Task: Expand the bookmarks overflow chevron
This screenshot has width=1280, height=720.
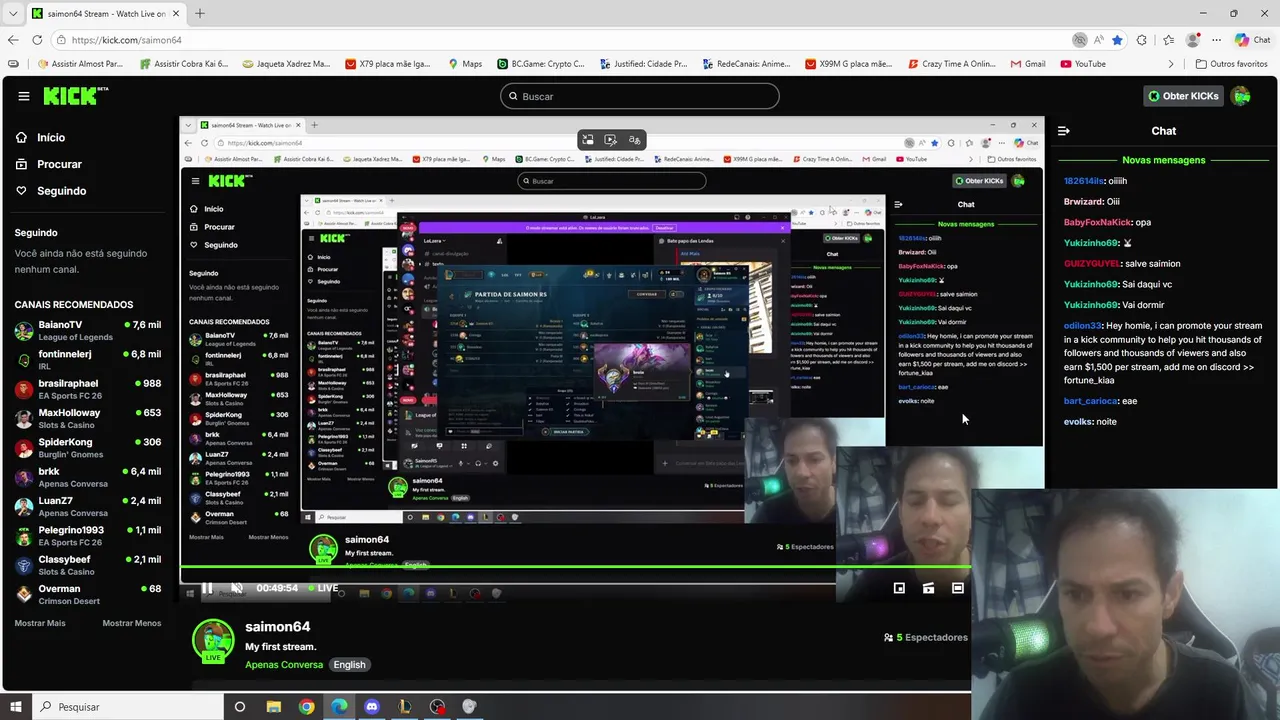Action: pos(1171,64)
